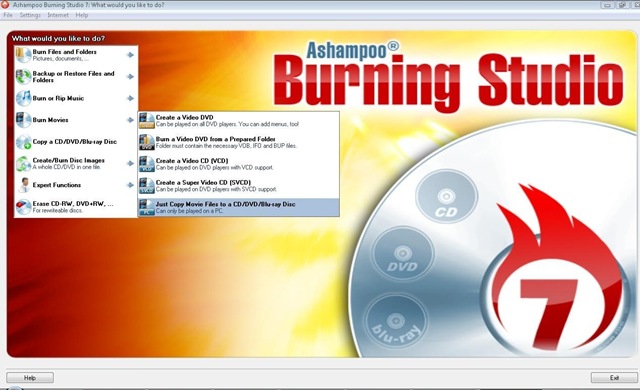Expand the Burn or Rip Music arrow
The image size is (640, 390).
pyautogui.click(x=130, y=98)
